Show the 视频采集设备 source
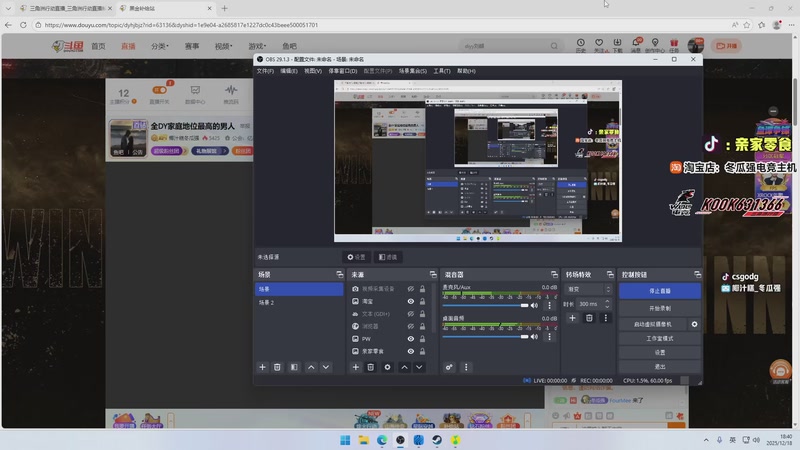 tap(410, 289)
